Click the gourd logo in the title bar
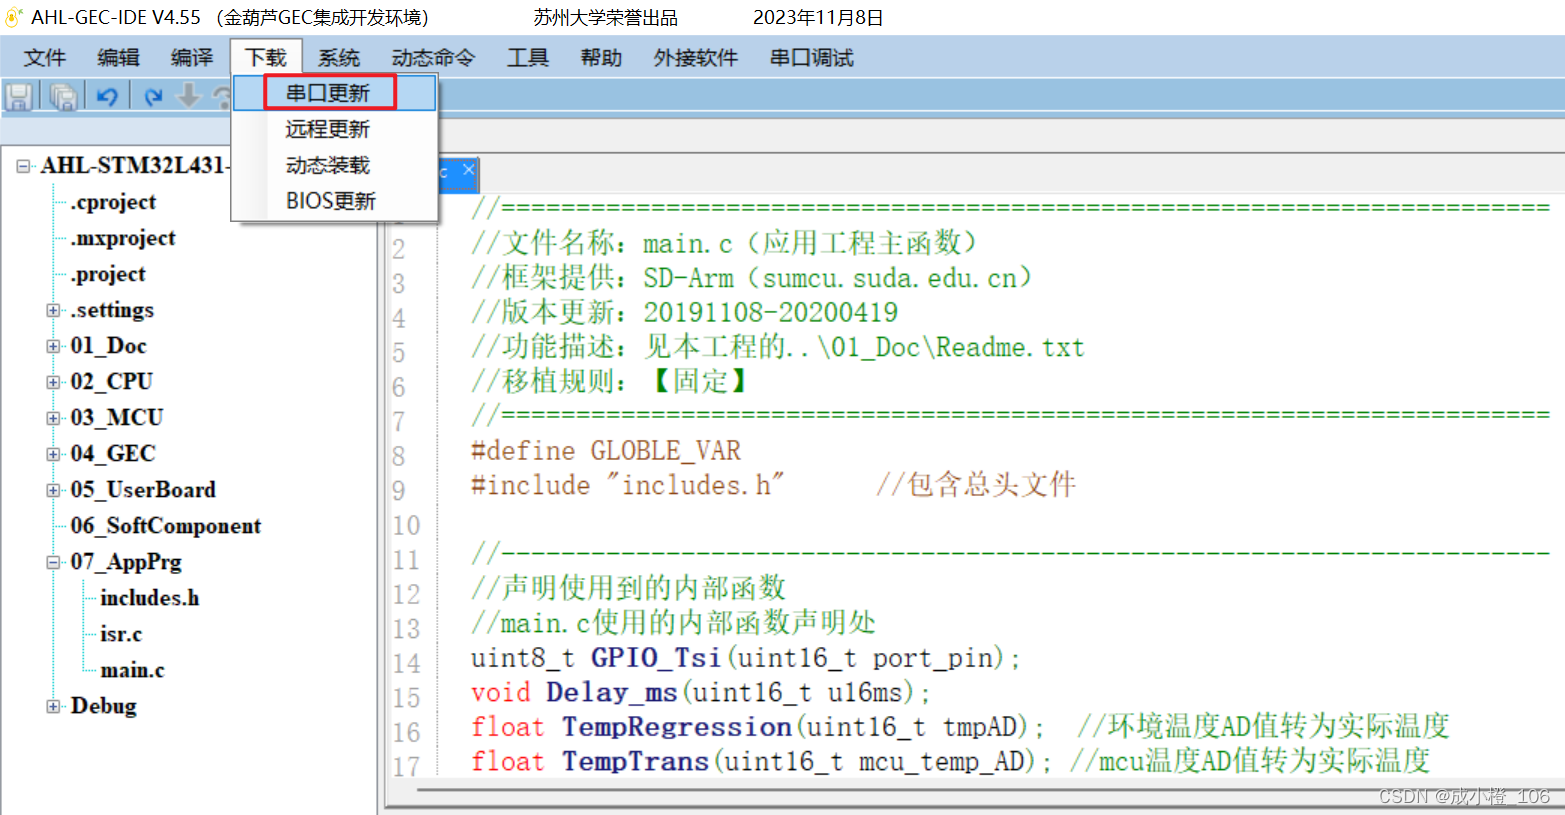Image resolution: width=1565 pixels, height=815 pixels. (x=14, y=16)
